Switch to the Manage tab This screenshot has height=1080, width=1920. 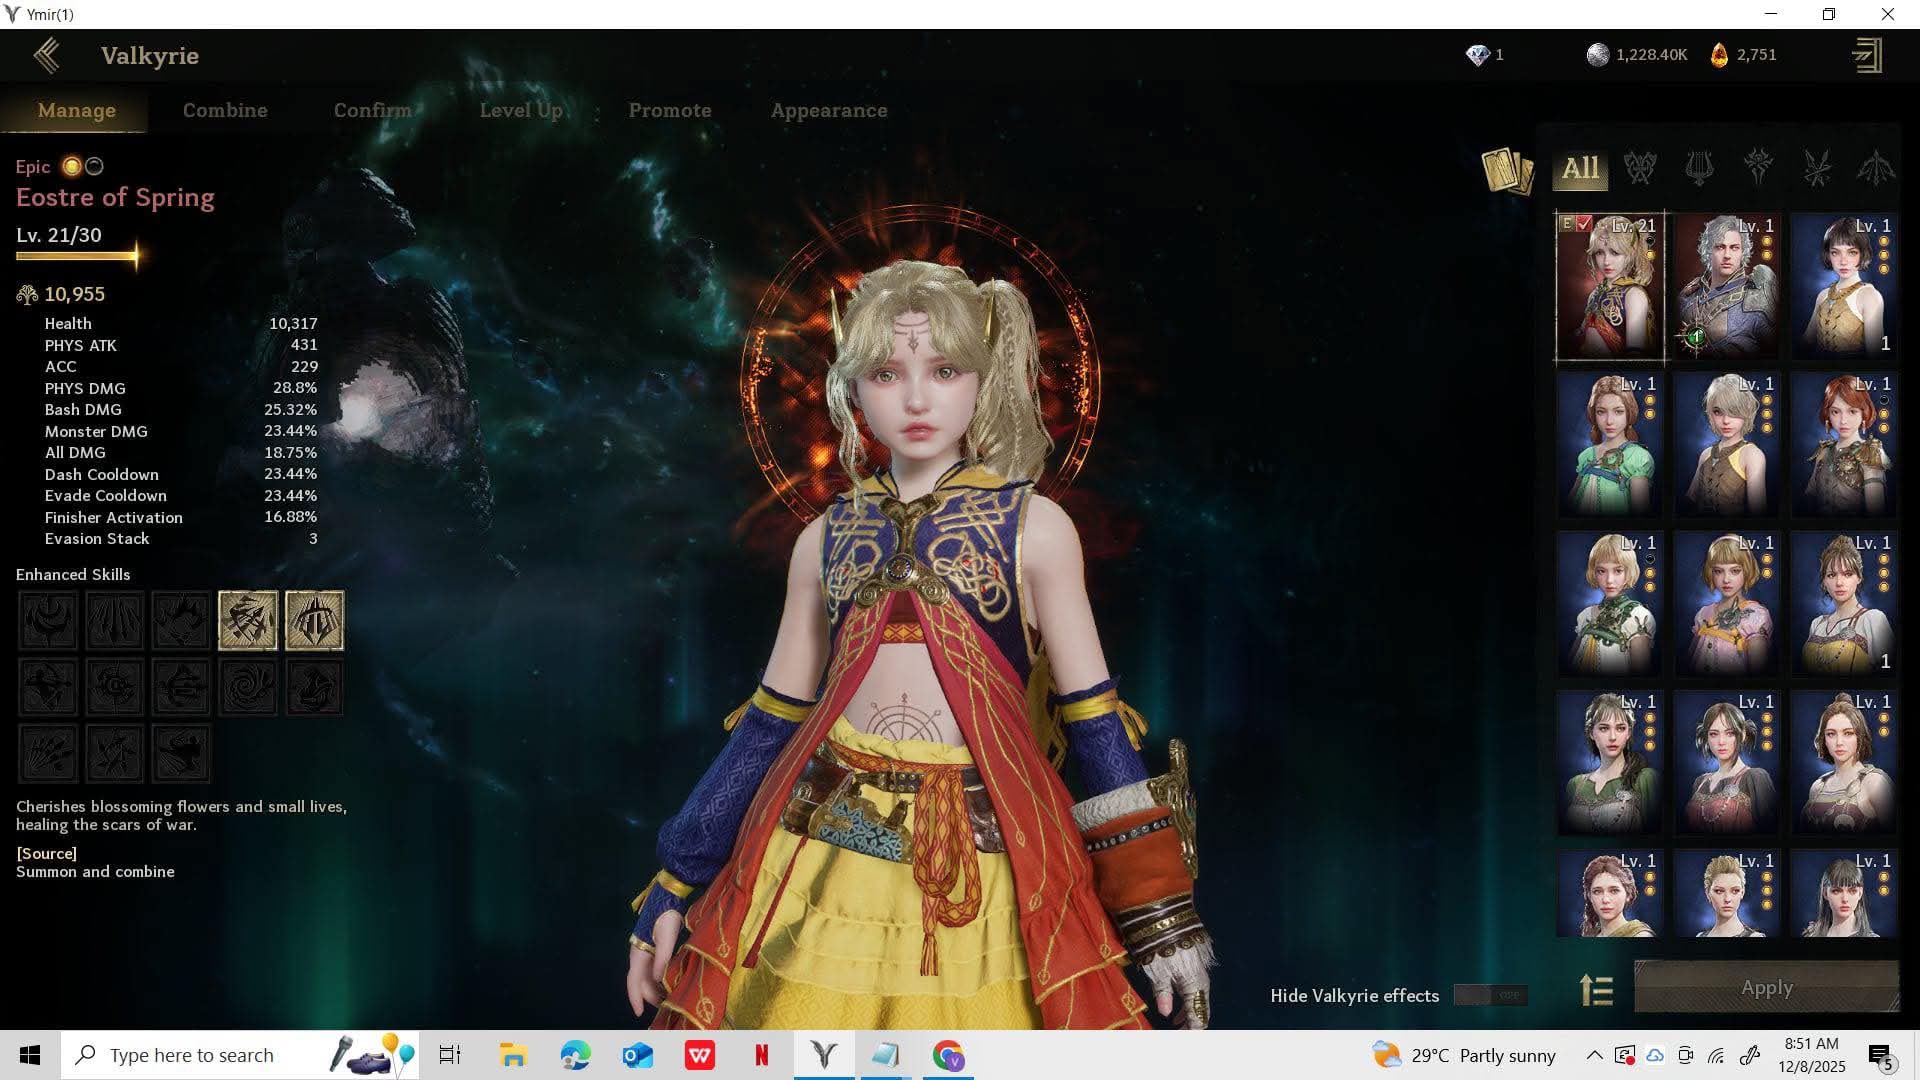click(x=76, y=110)
